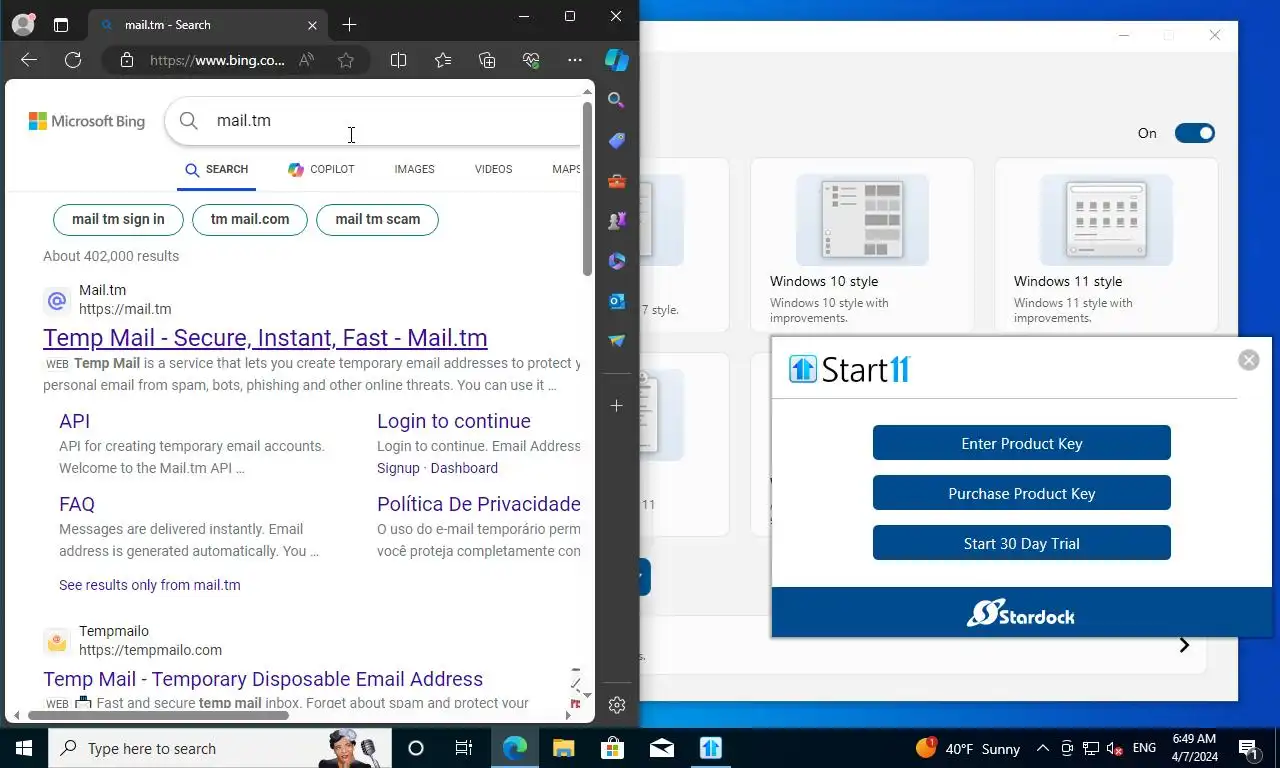This screenshot has height=768, width=1280.
Task: Open File Explorer from taskbar
Action: [x=563, y=748]
